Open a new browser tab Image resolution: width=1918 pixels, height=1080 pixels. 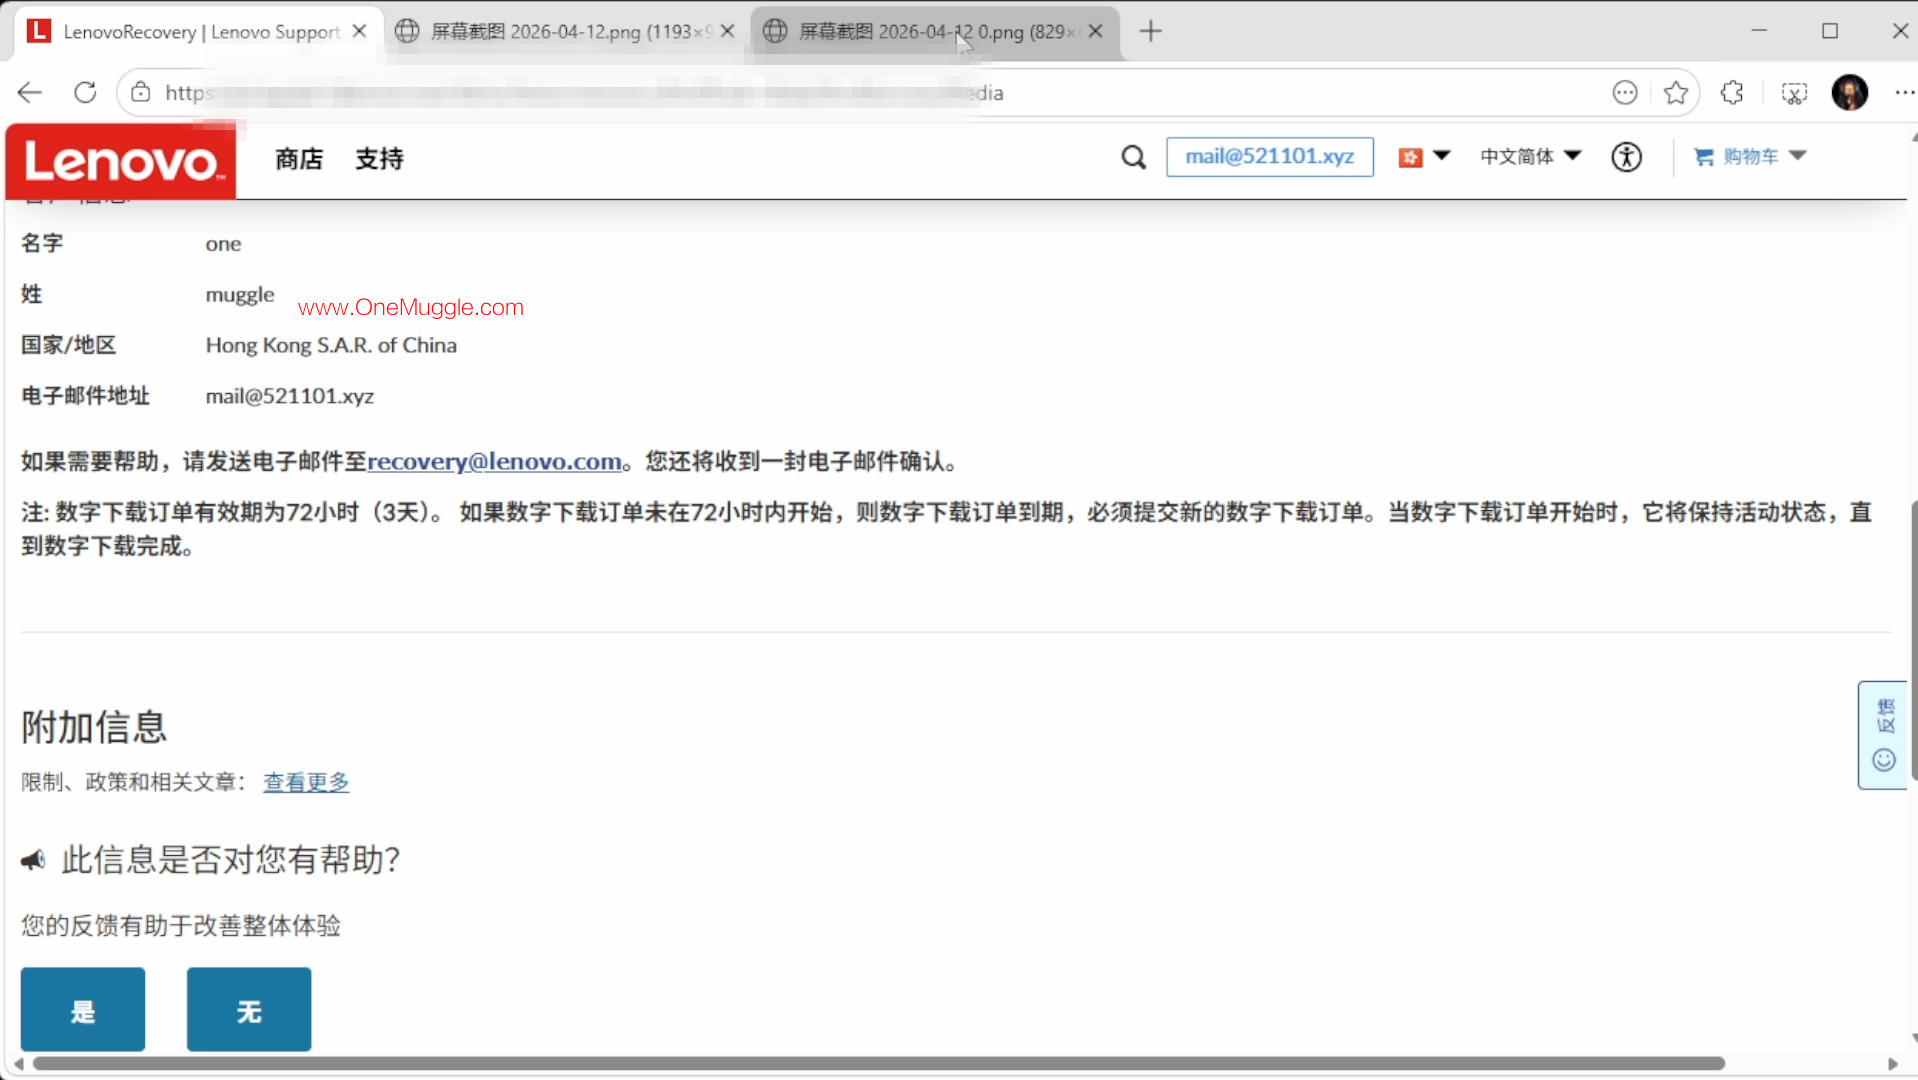[1151, 32]
